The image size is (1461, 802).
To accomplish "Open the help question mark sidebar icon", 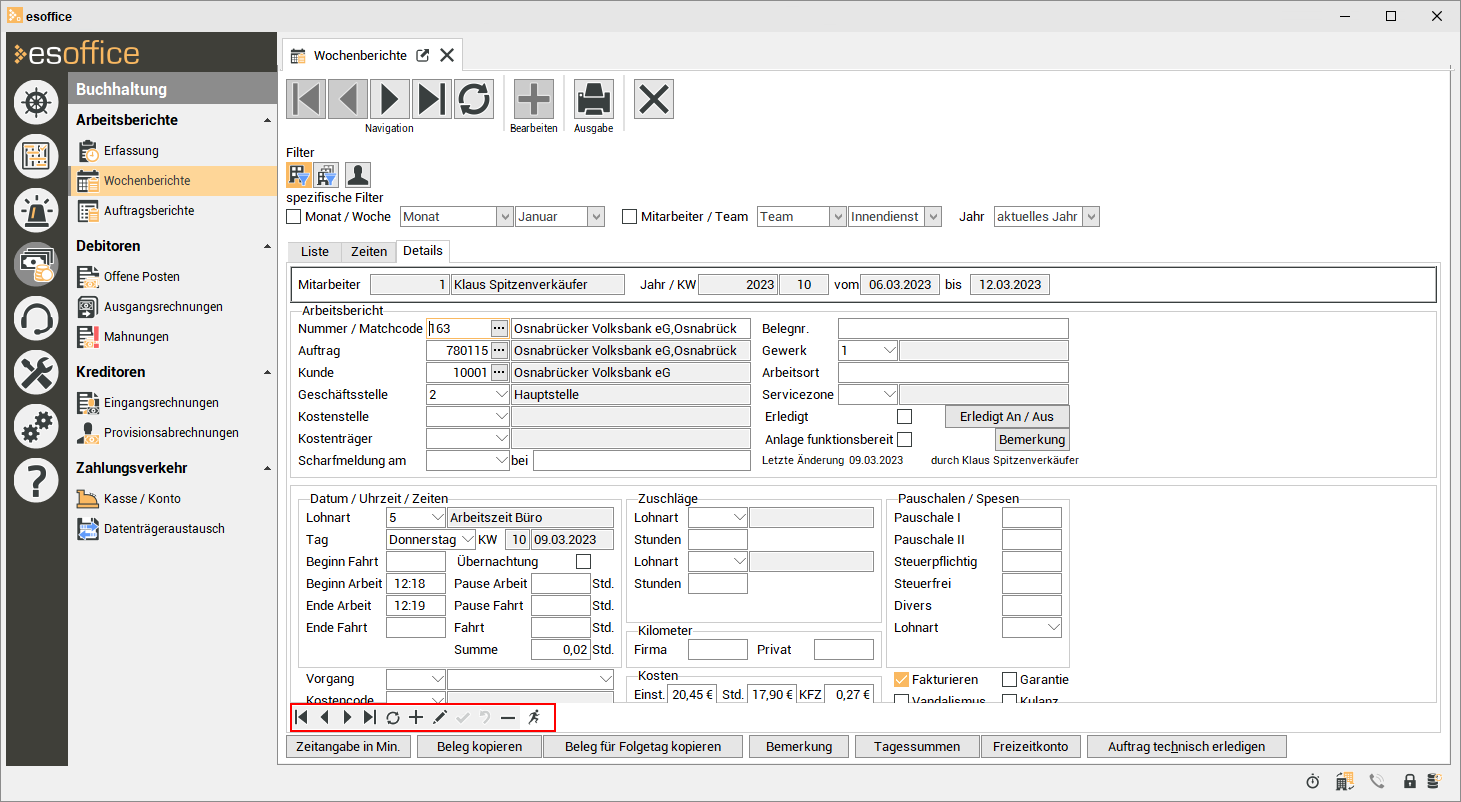I will pyautogui.click(x=36, y=481).
